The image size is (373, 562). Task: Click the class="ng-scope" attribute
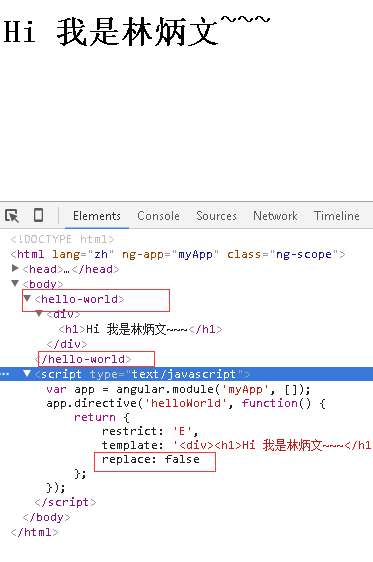pyautogui.click(x=283, y=254)
